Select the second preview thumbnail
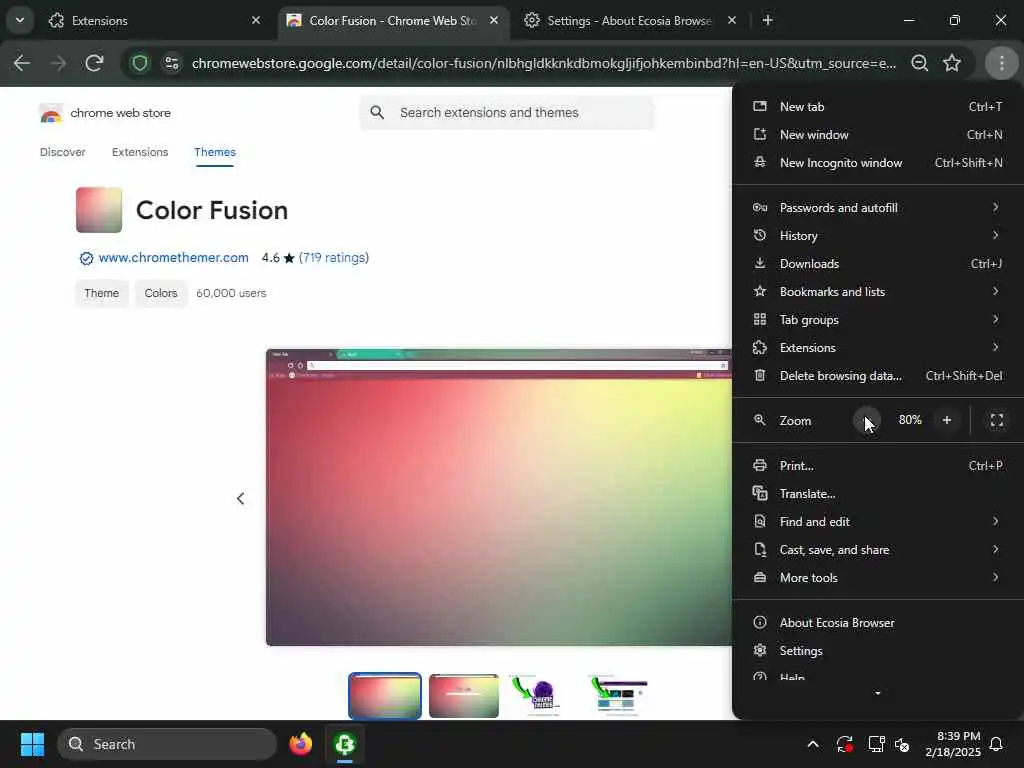 [x=464, y=696]
